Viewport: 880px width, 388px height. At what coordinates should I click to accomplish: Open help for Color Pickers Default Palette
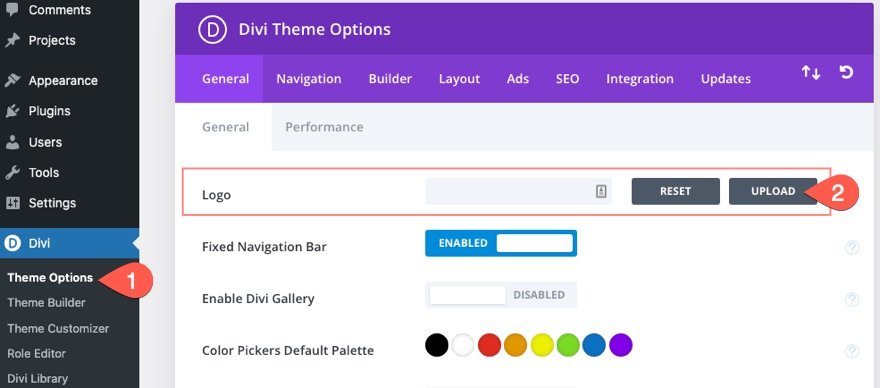[x=852, y=352]
